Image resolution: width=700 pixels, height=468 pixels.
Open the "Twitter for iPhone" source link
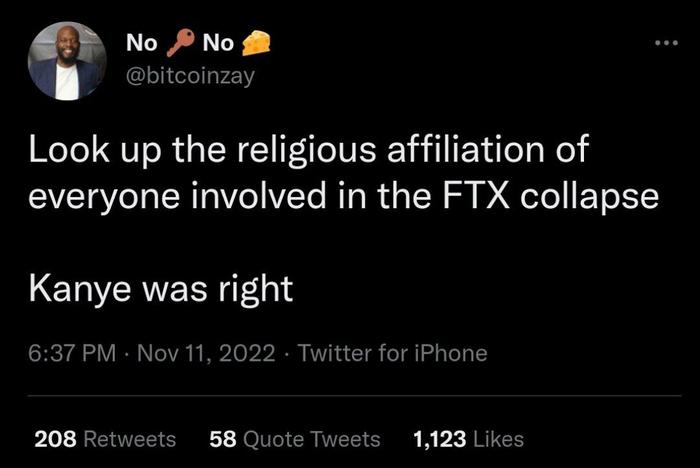(393, 352)
